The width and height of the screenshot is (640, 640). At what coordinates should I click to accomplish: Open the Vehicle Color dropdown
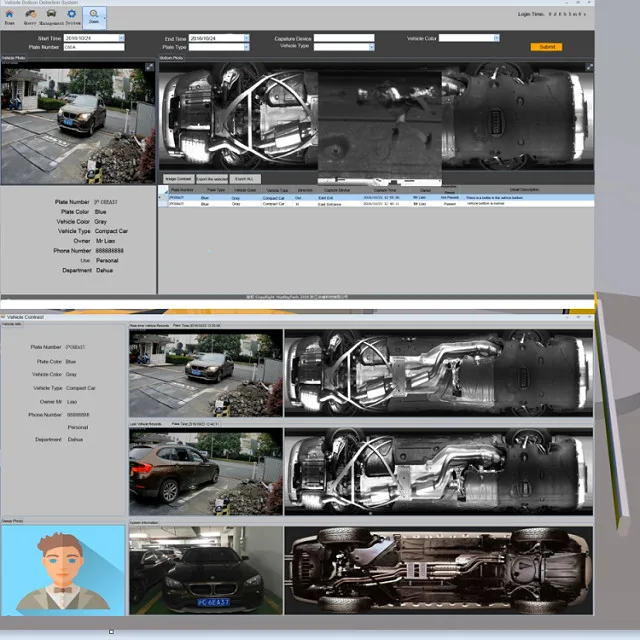click(496, 38)
